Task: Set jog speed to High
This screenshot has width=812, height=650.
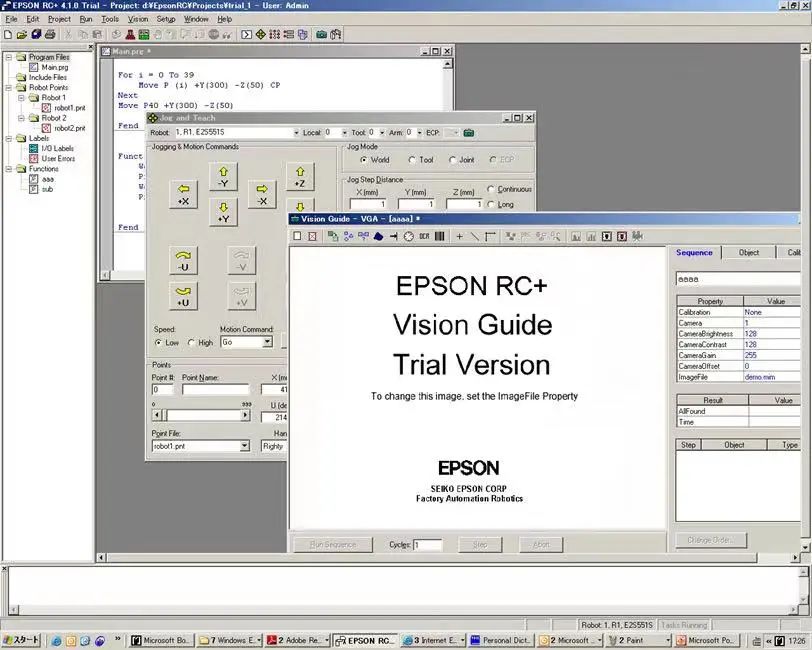Action: coord(192,343)
